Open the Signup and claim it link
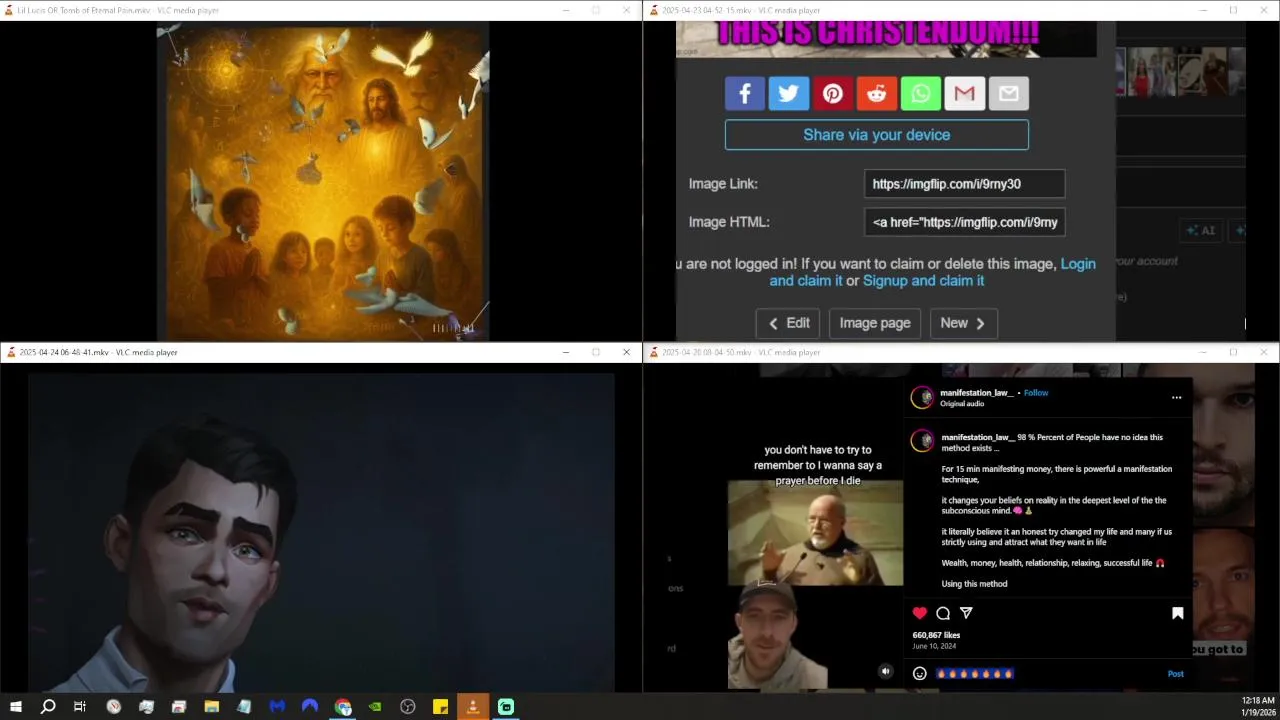 point(923,281)
